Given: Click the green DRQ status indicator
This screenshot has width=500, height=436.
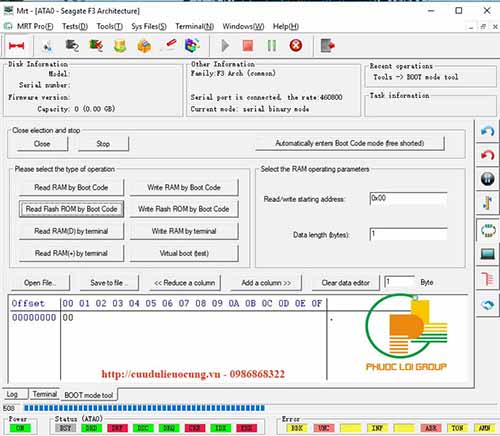Looking at the screenshot, I should (169, 428).
